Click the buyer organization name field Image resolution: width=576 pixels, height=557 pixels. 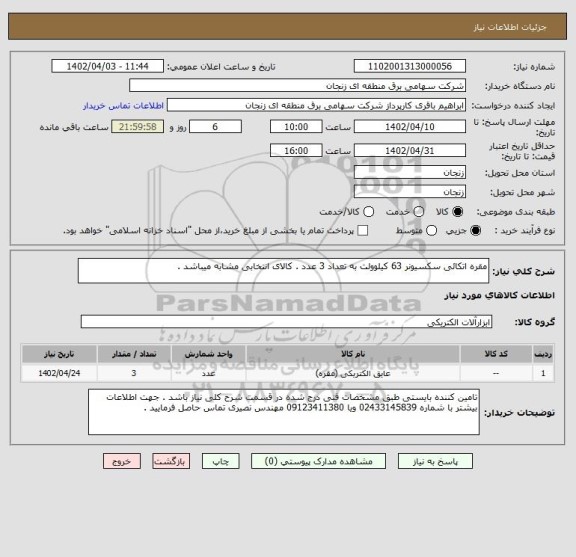pos(298,86)
